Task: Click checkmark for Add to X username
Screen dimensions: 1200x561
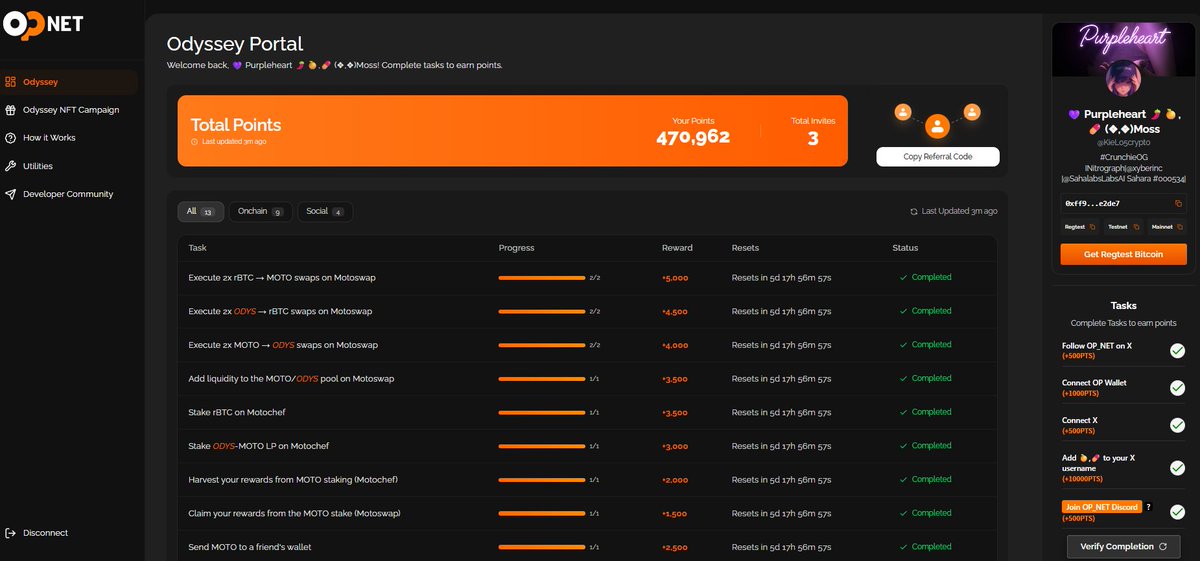Action: (x=1177, y=468)
